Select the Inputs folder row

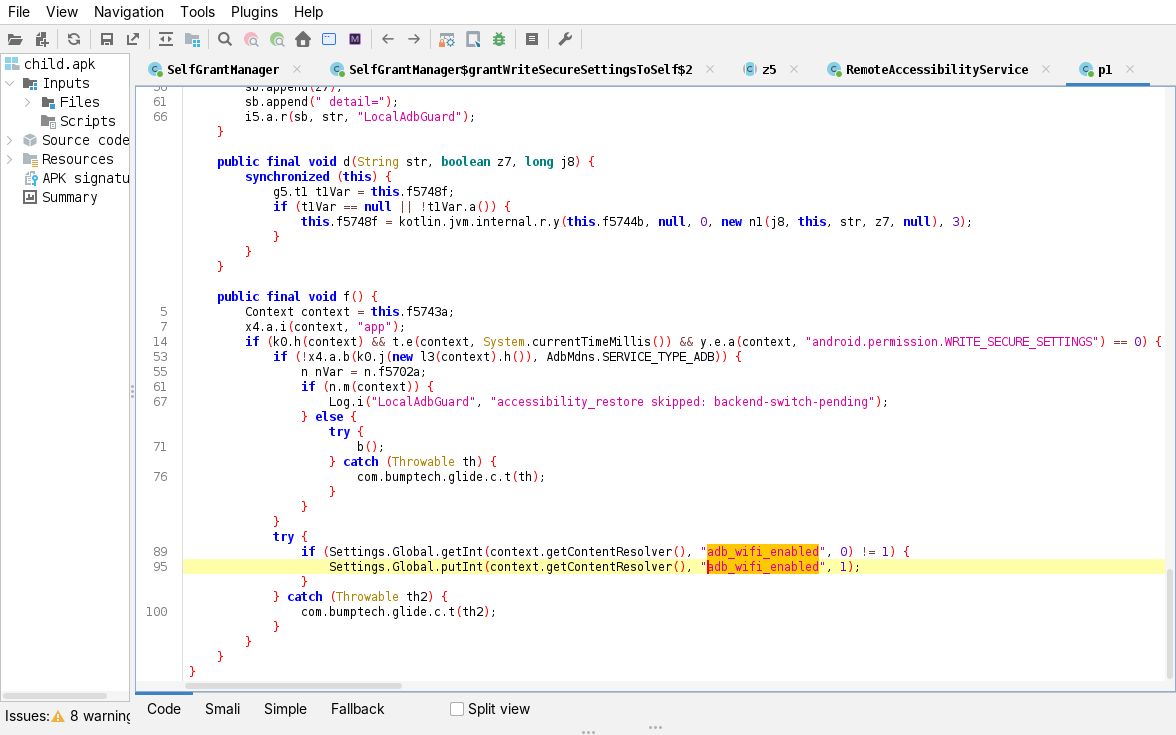(65, 83)
